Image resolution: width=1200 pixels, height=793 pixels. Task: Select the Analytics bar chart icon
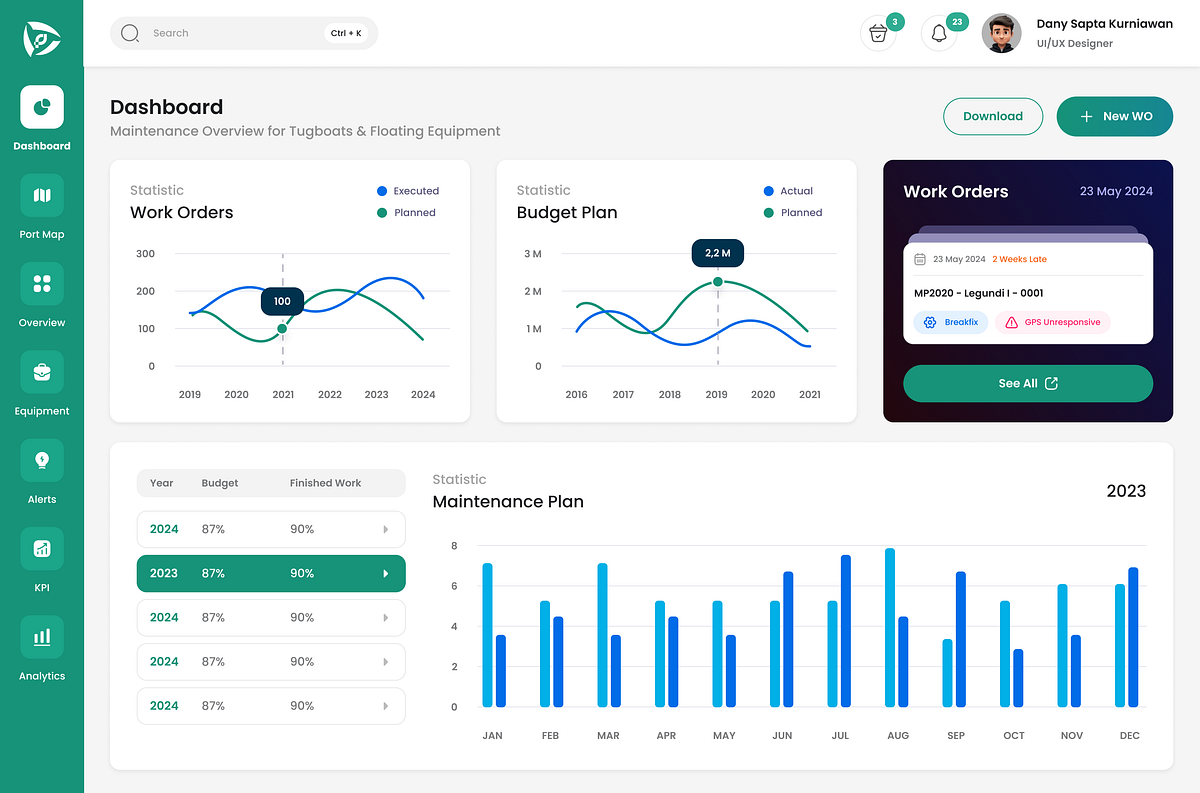click(42, 637)
